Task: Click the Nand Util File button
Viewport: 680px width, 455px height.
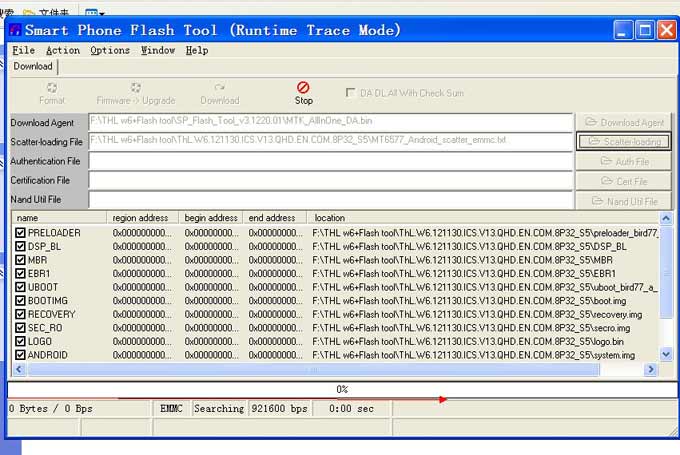Action: click(624, 201)
